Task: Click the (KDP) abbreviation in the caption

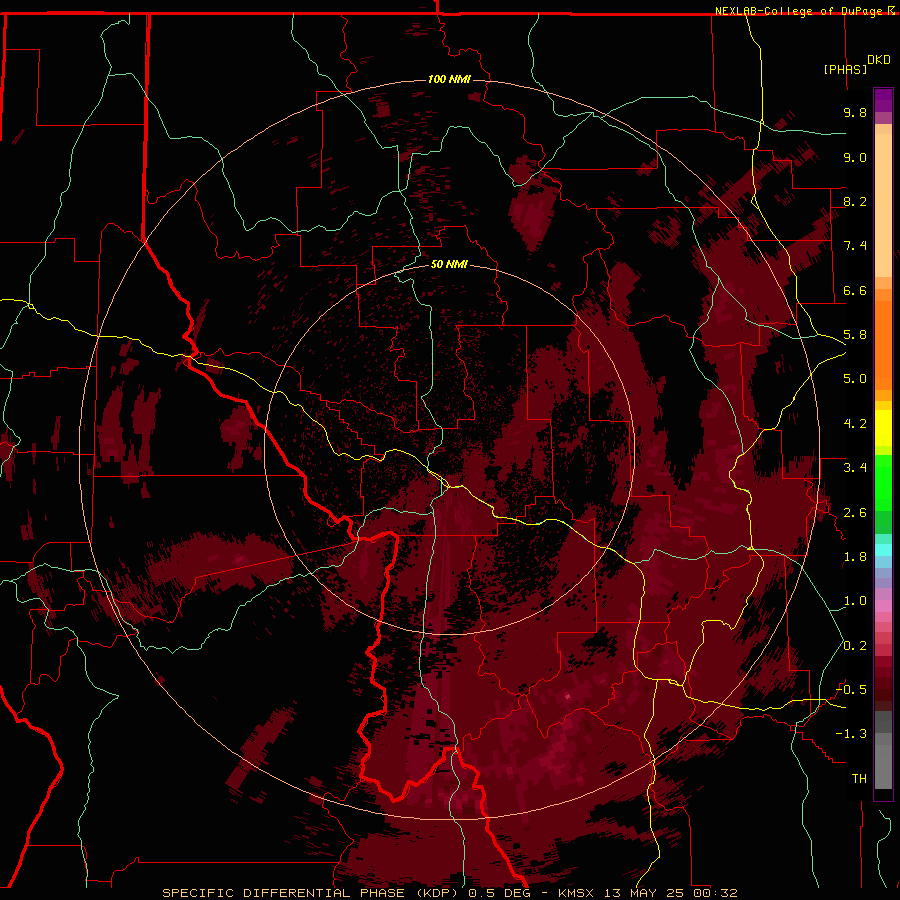Action: pos(439,893)
